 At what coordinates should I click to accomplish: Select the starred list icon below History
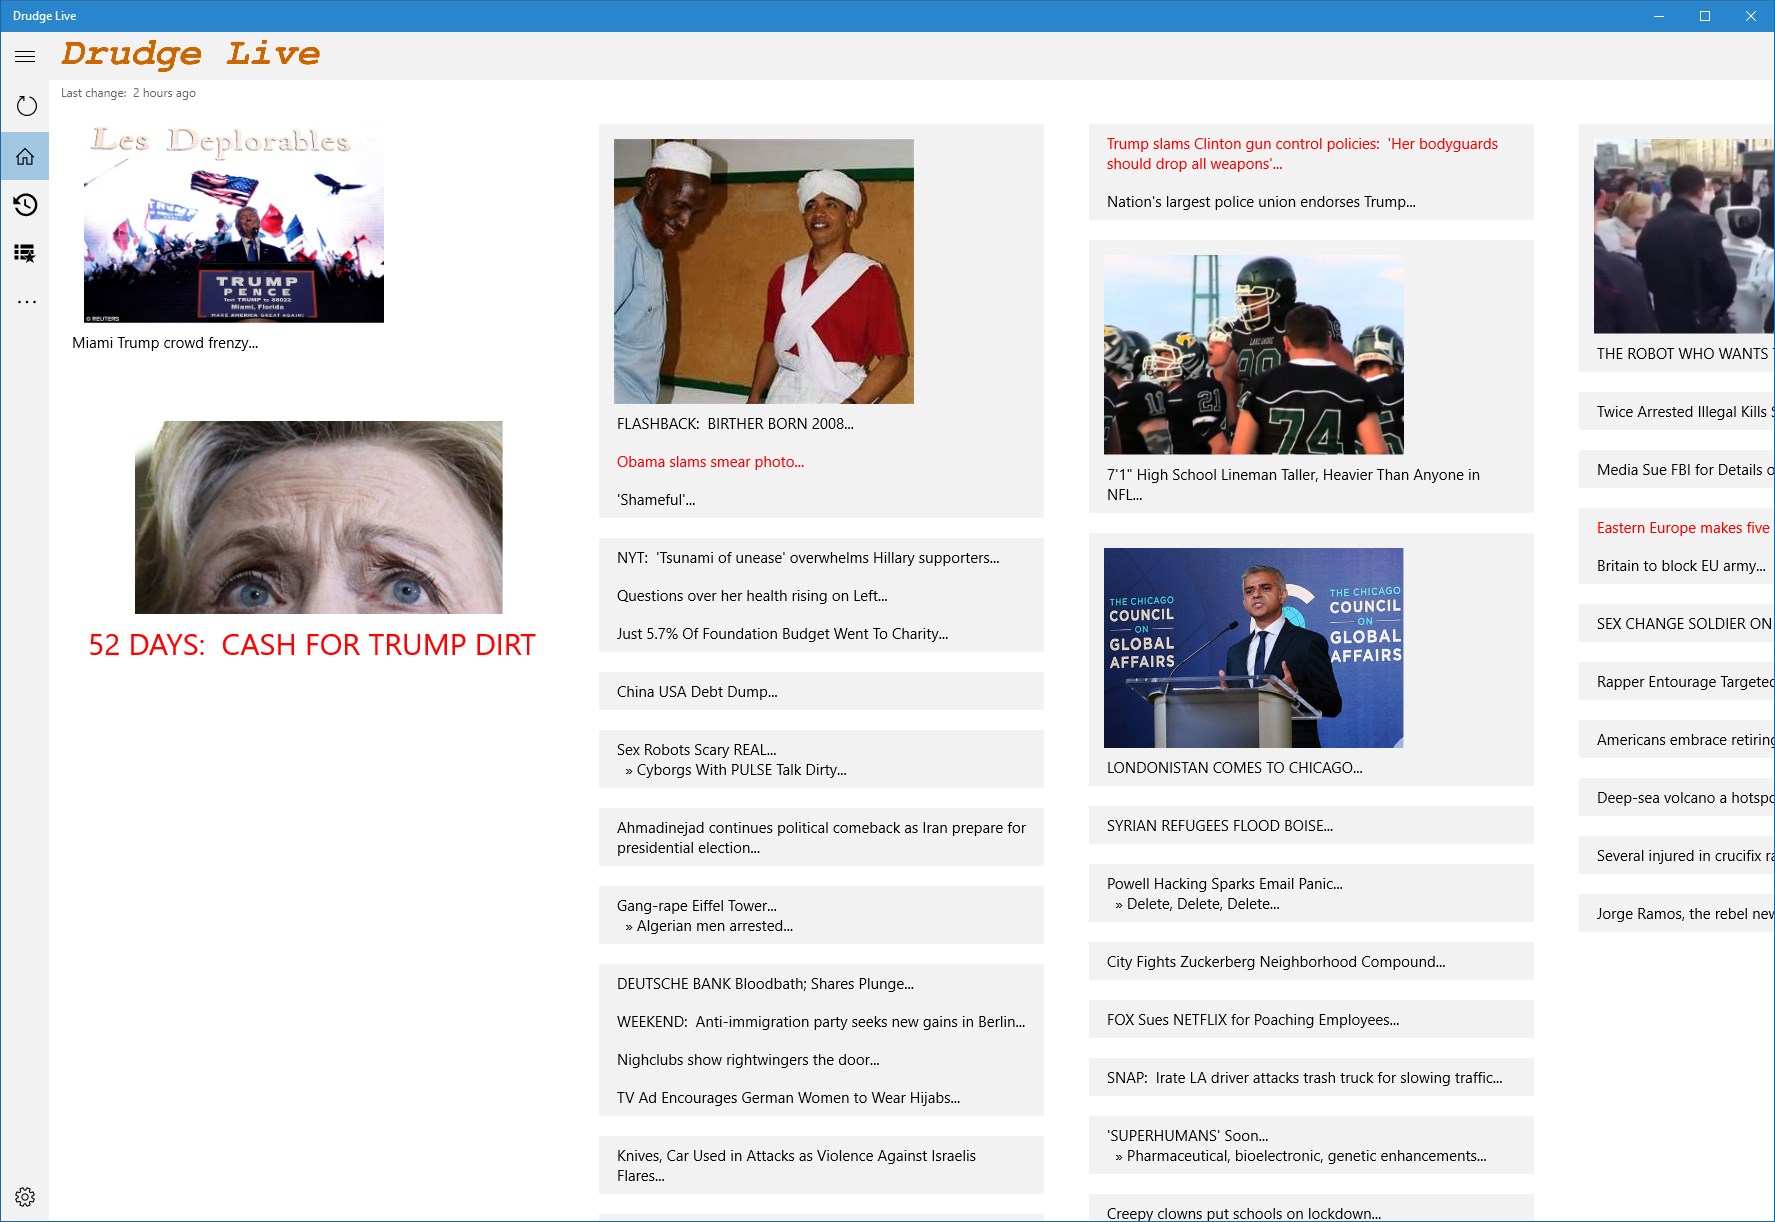25,253
